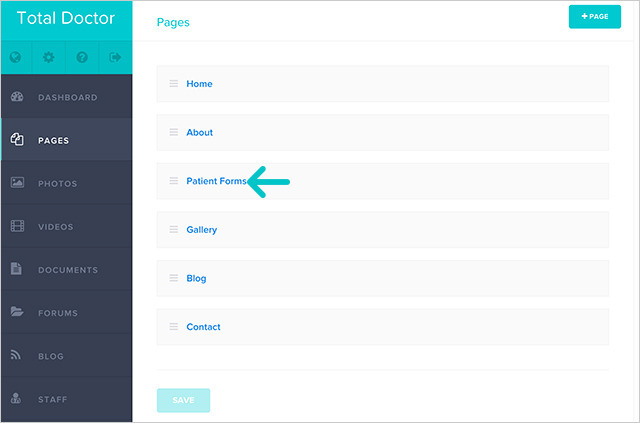Screen dimensions: 640x423
Task: Add a new page with + PAGE
Action: (x=595, y=17)
